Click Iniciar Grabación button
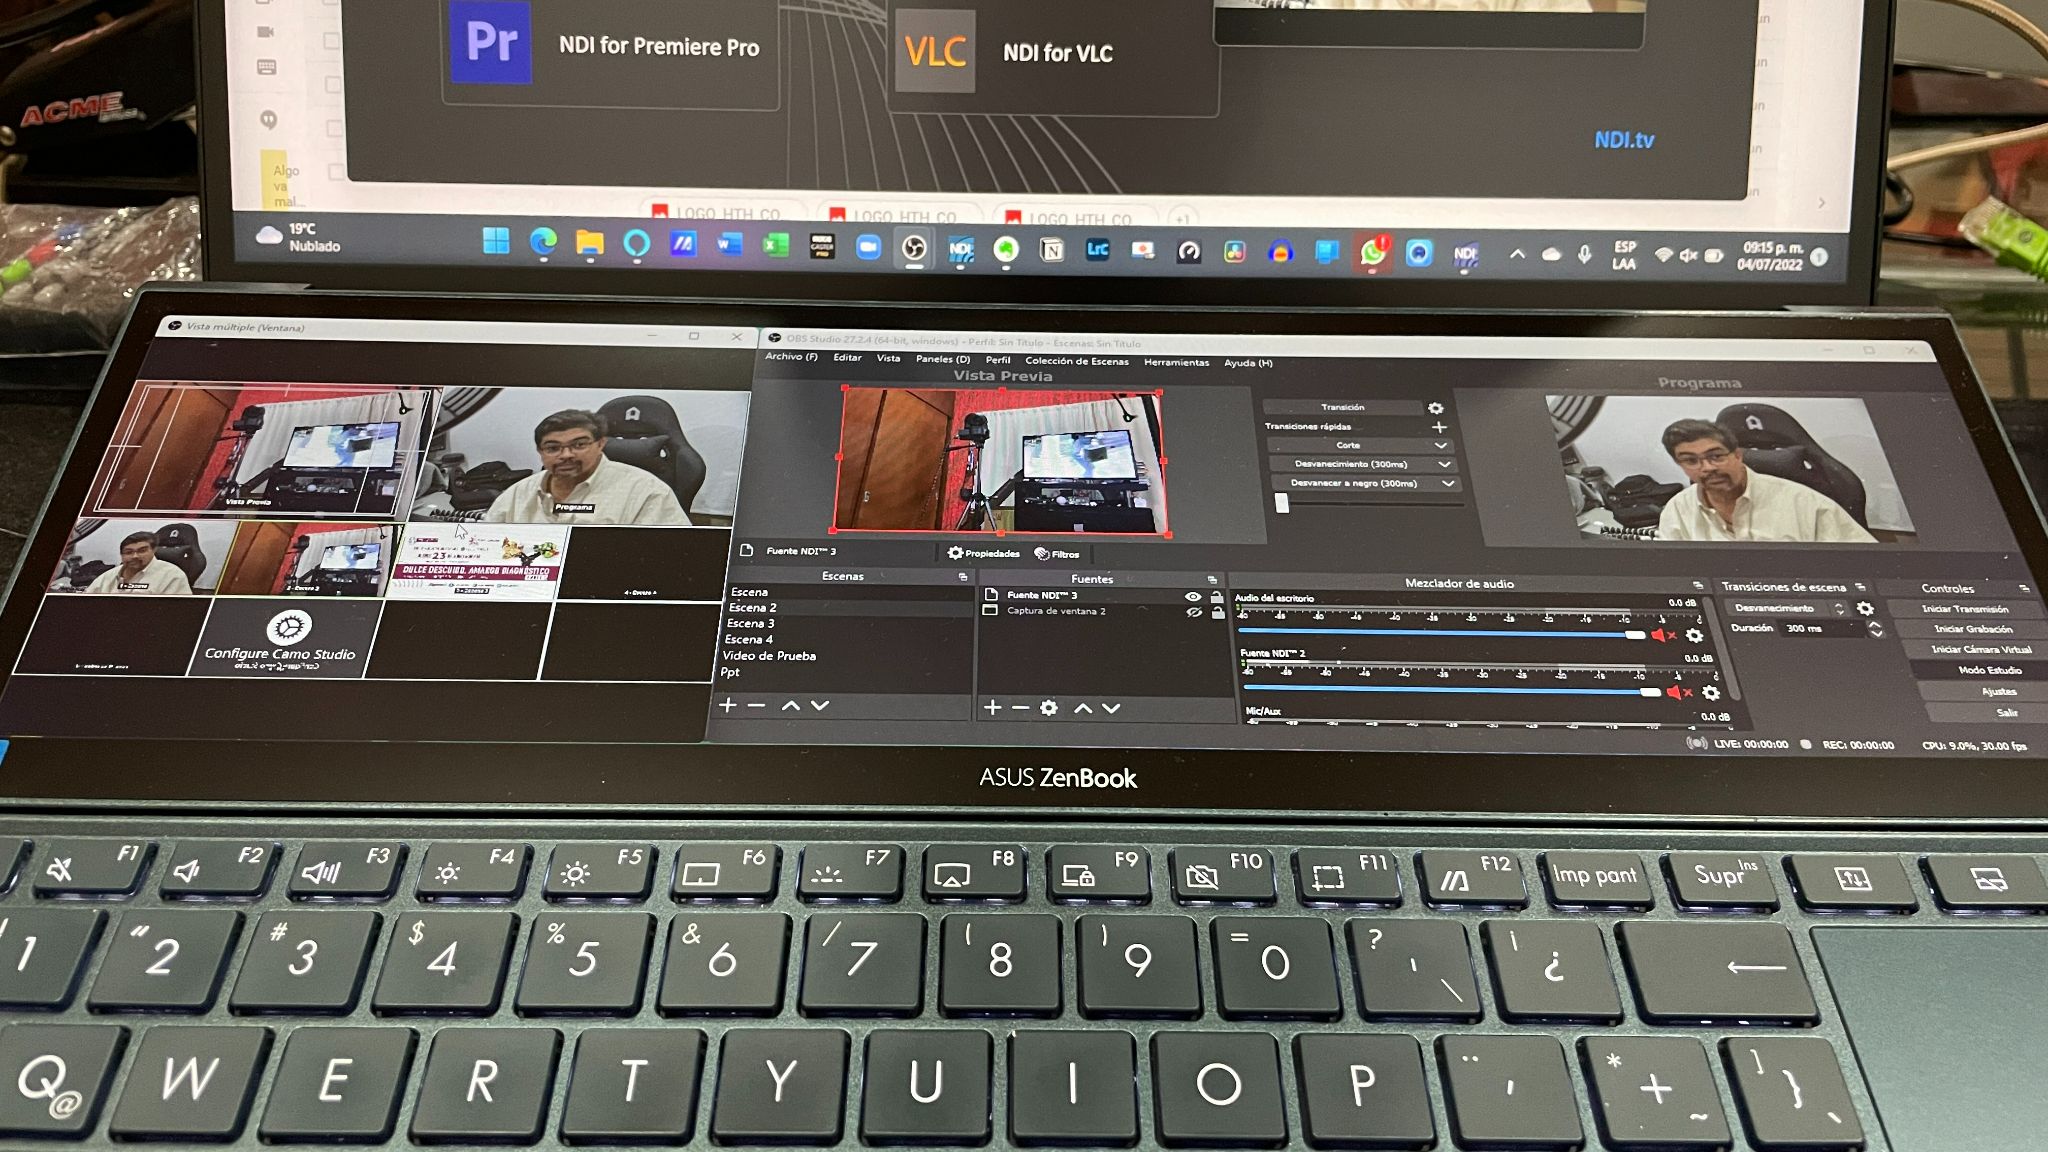The width and height of the screenshot is (2048, 1152). (x=1972, y=629)
